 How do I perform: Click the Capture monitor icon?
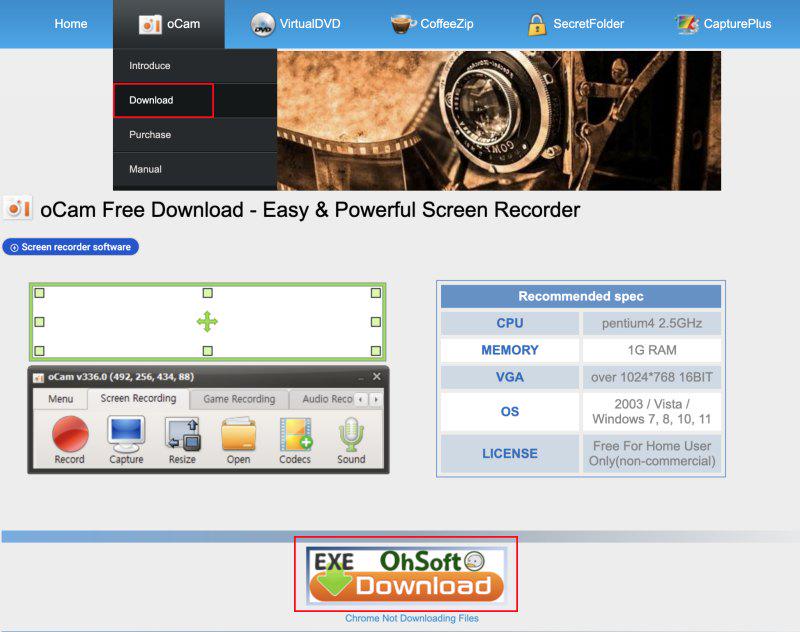[126, 435]
